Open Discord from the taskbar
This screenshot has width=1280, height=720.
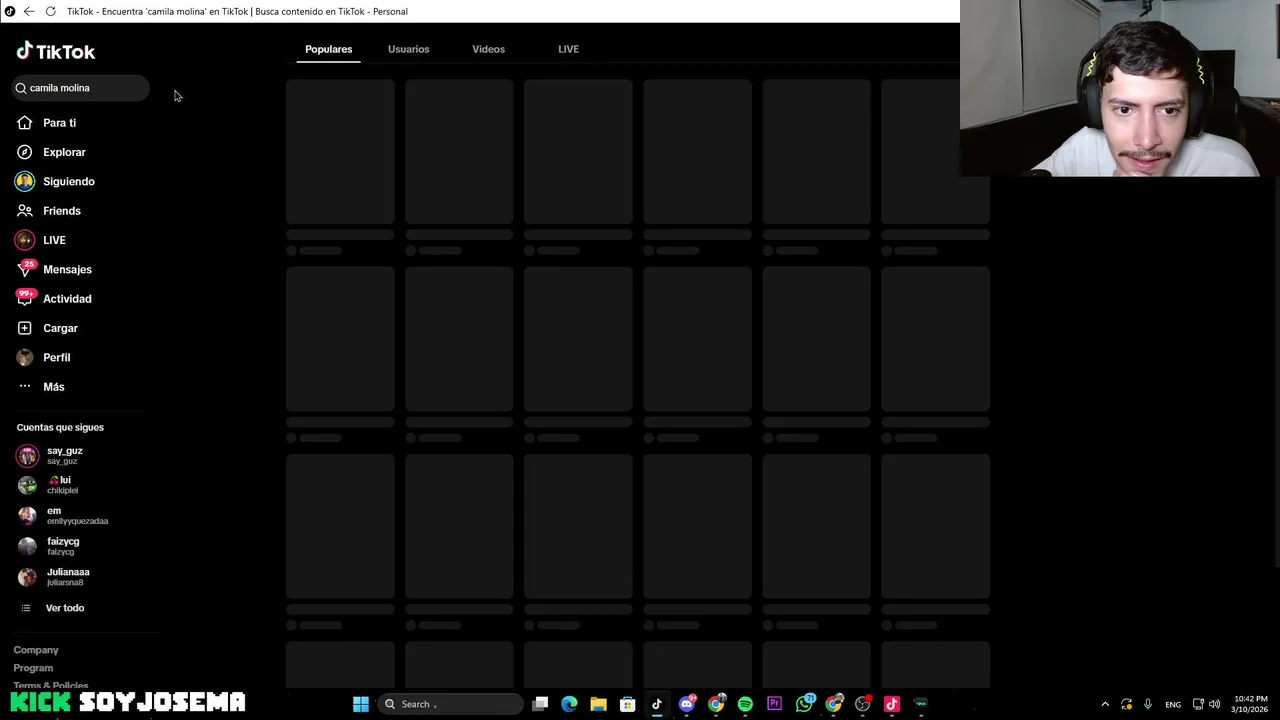687,704
